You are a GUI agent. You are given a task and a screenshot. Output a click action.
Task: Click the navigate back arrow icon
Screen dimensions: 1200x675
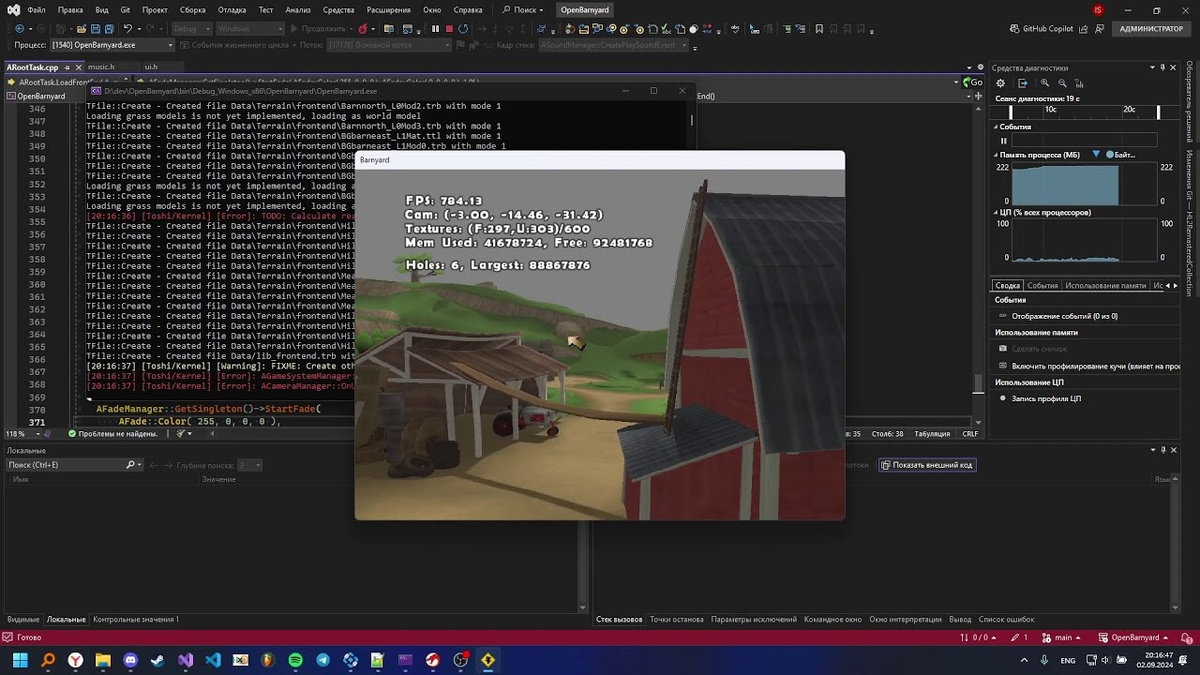18,29
